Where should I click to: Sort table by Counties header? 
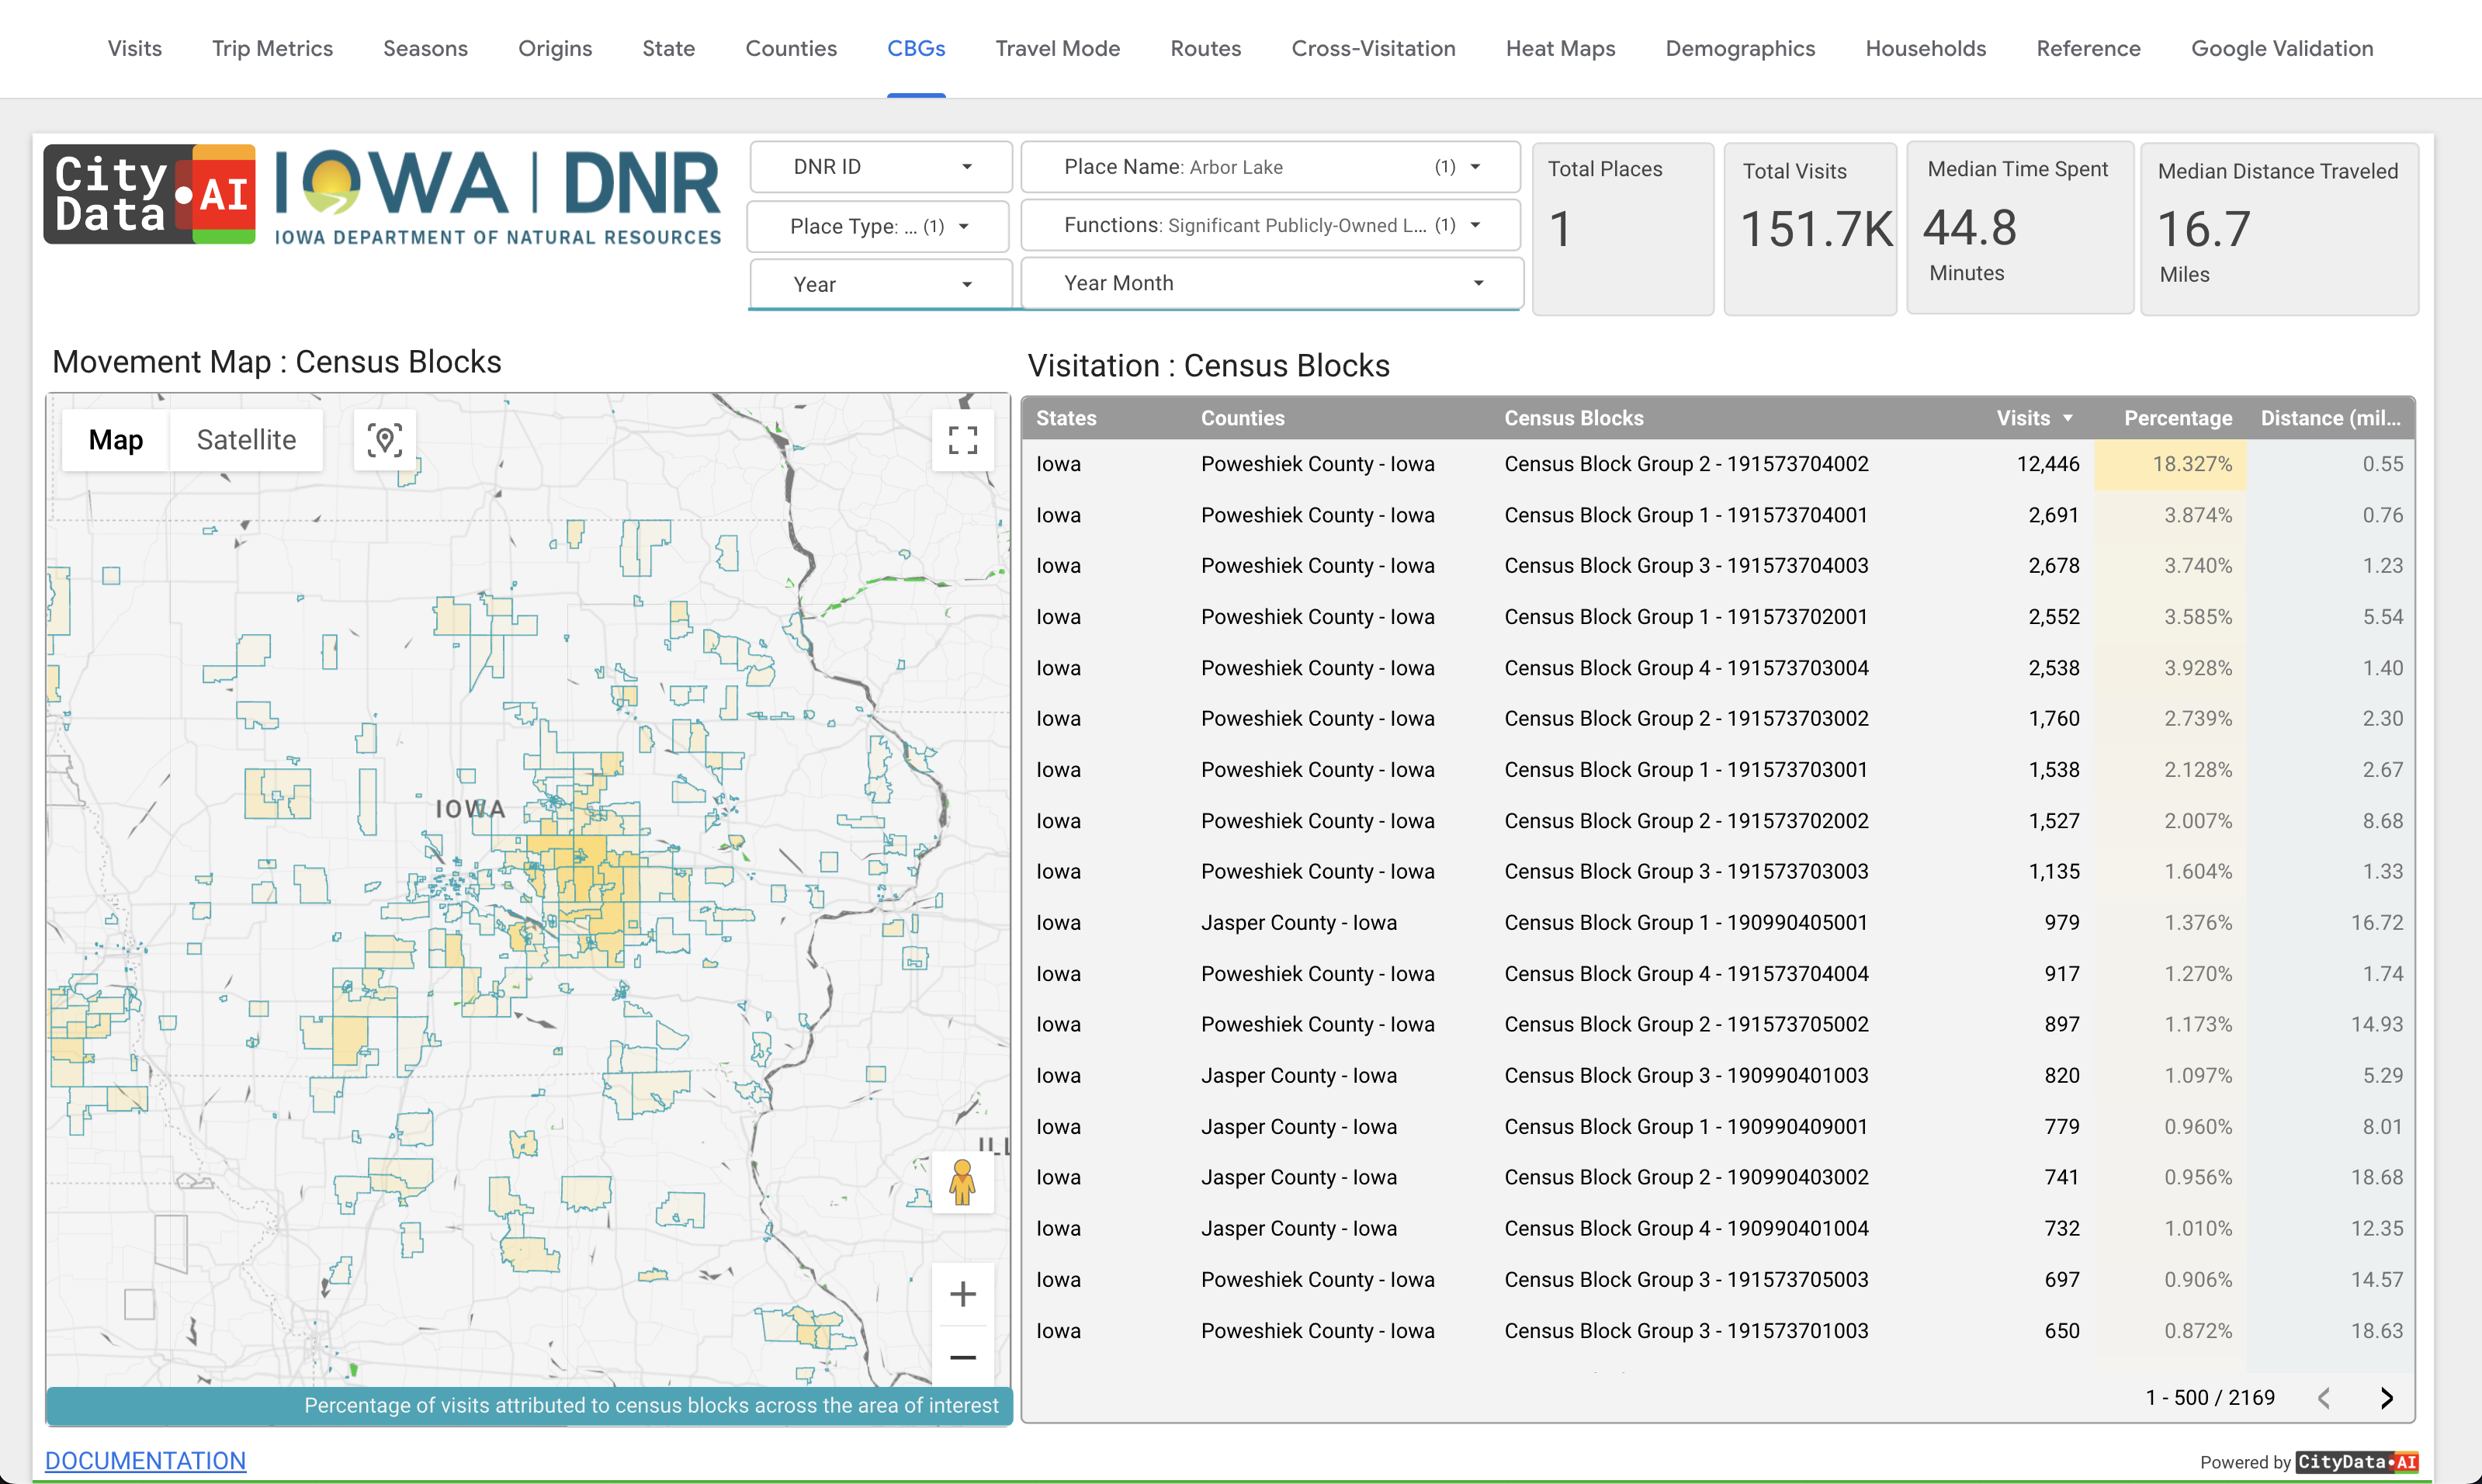pyautogui.click(x=1242, y=418)
